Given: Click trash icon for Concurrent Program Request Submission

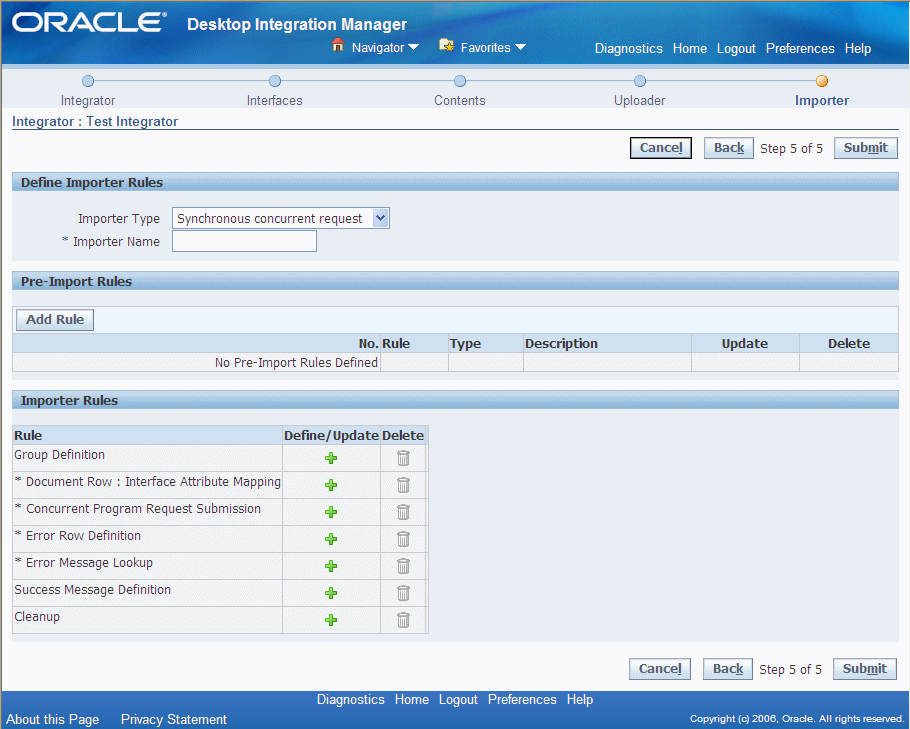Looking at the screenshot, I should (403, 512).
